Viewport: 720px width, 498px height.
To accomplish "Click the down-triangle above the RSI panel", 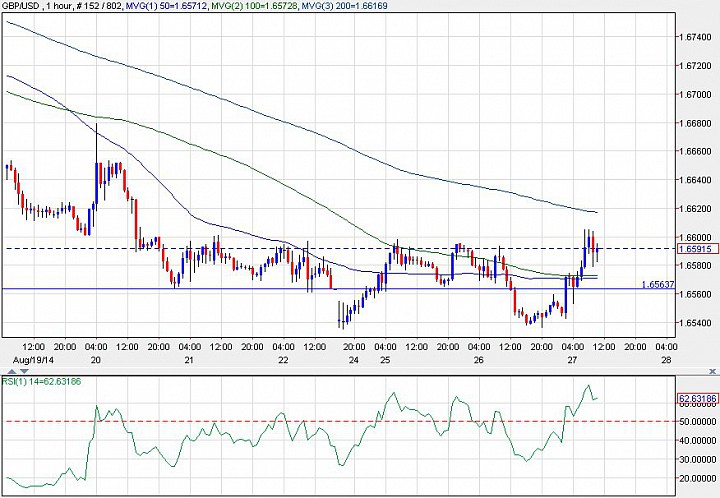I will 25,371.
